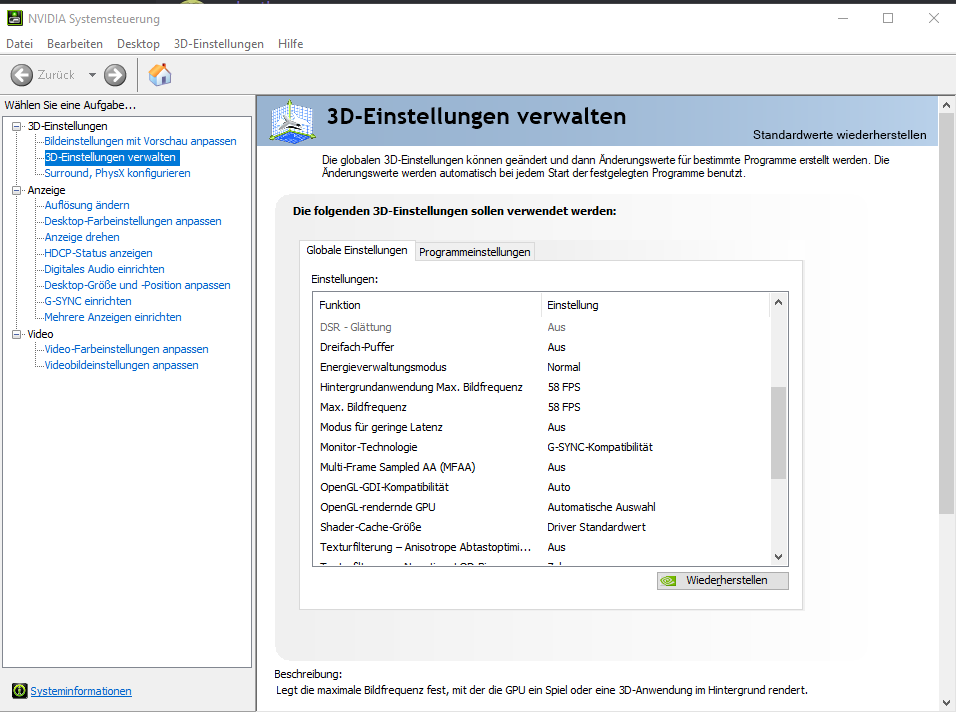Click the Funktion column header
The image size is (956, 713).
coord(427,305)
